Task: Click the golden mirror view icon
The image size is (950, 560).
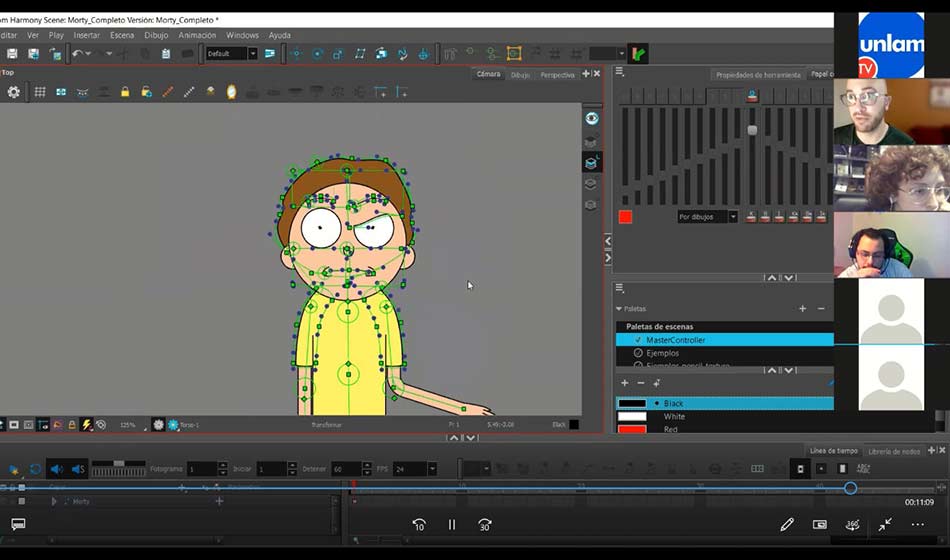Action: pyautogui.click(x=231, y=92)
